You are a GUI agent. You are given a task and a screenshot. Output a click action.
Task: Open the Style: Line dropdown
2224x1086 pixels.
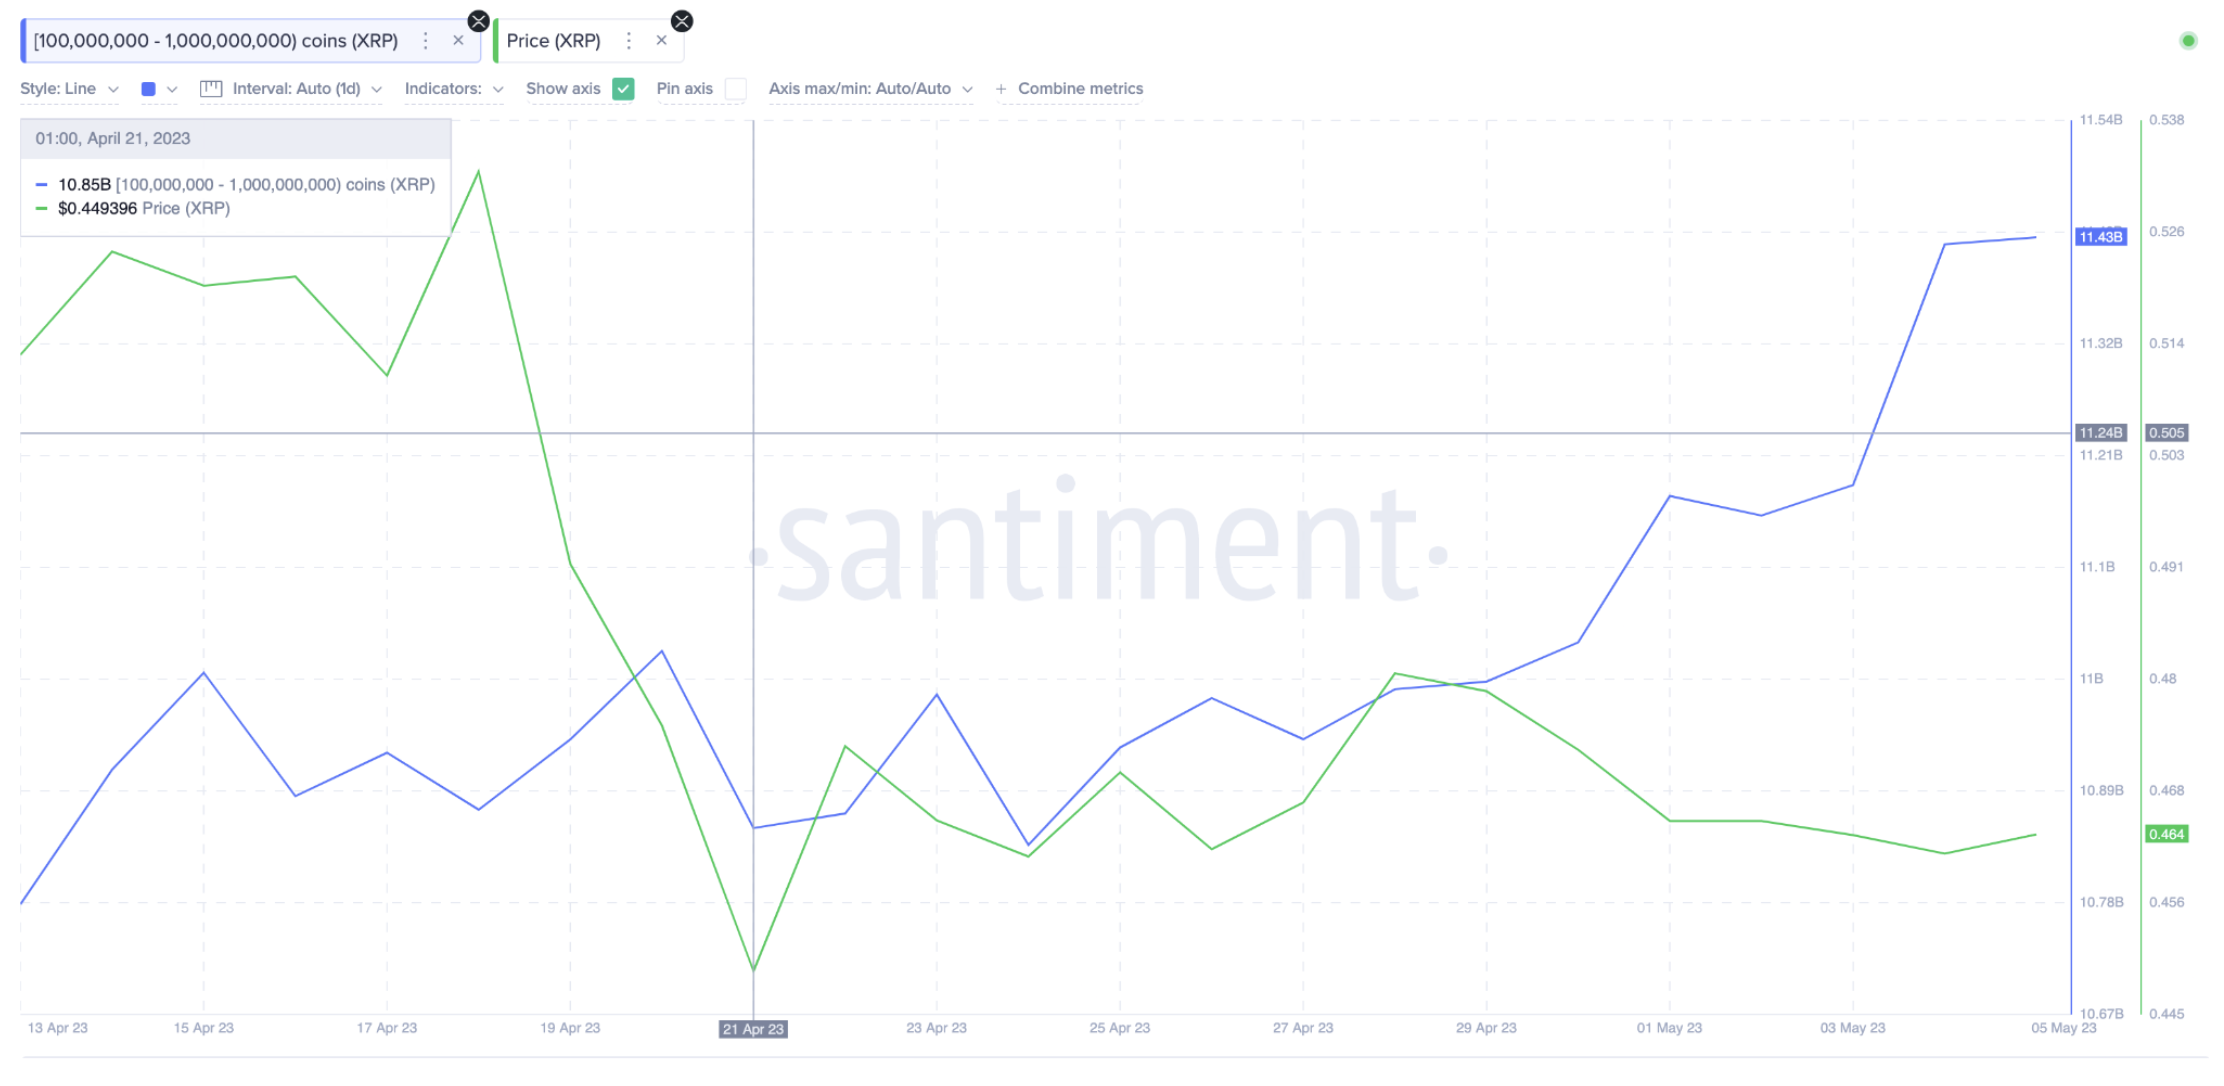point(70,89)
